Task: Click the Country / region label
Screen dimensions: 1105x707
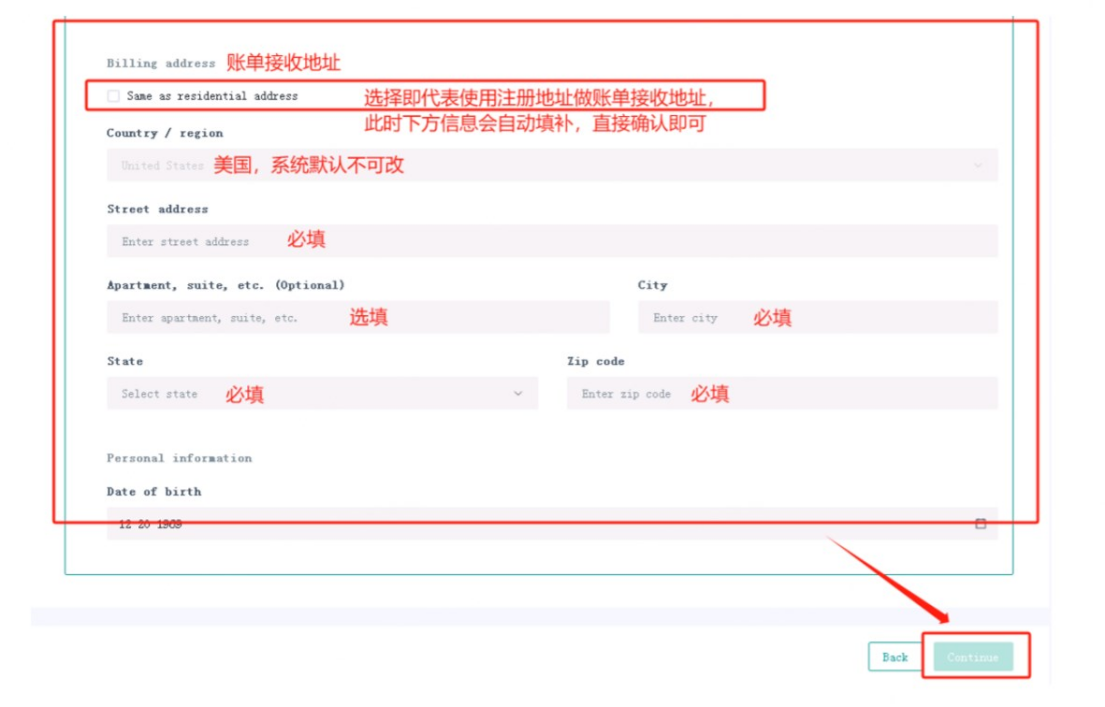Action: [165, 133]
